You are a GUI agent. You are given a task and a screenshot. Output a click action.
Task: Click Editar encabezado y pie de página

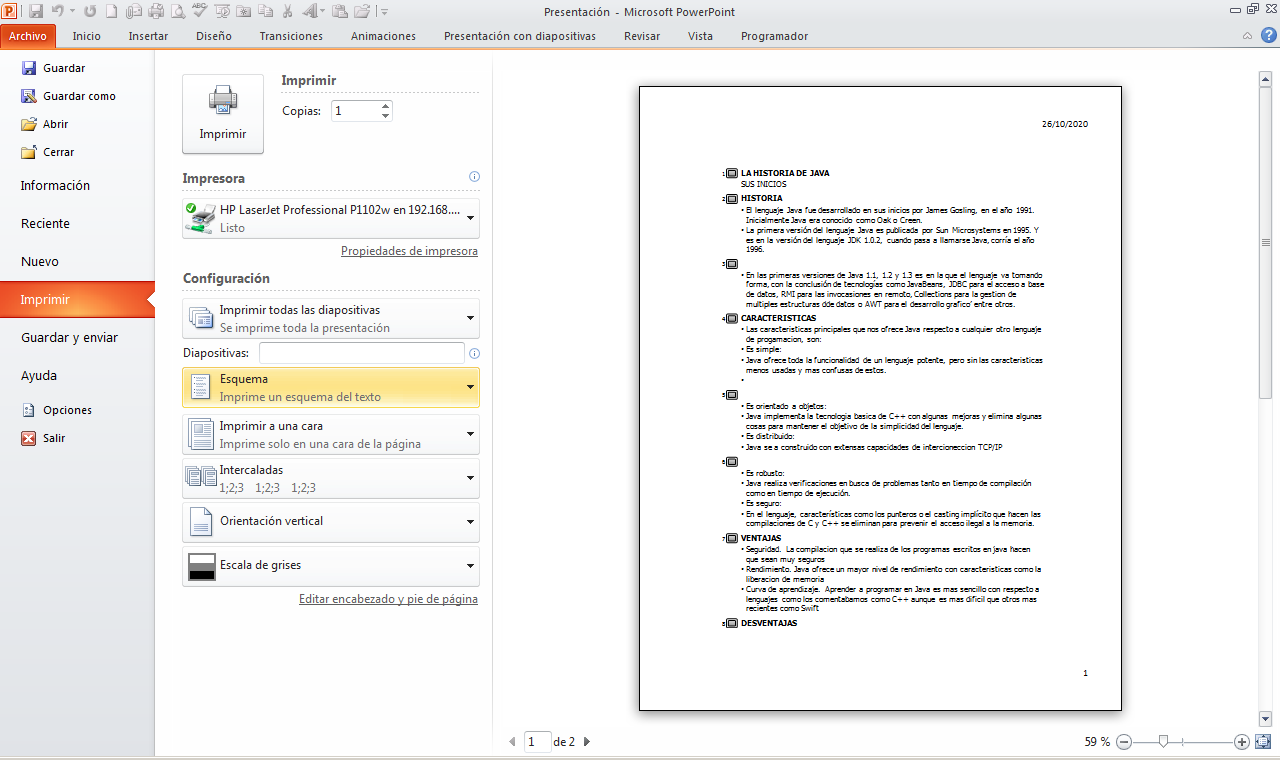click(388, 599)
